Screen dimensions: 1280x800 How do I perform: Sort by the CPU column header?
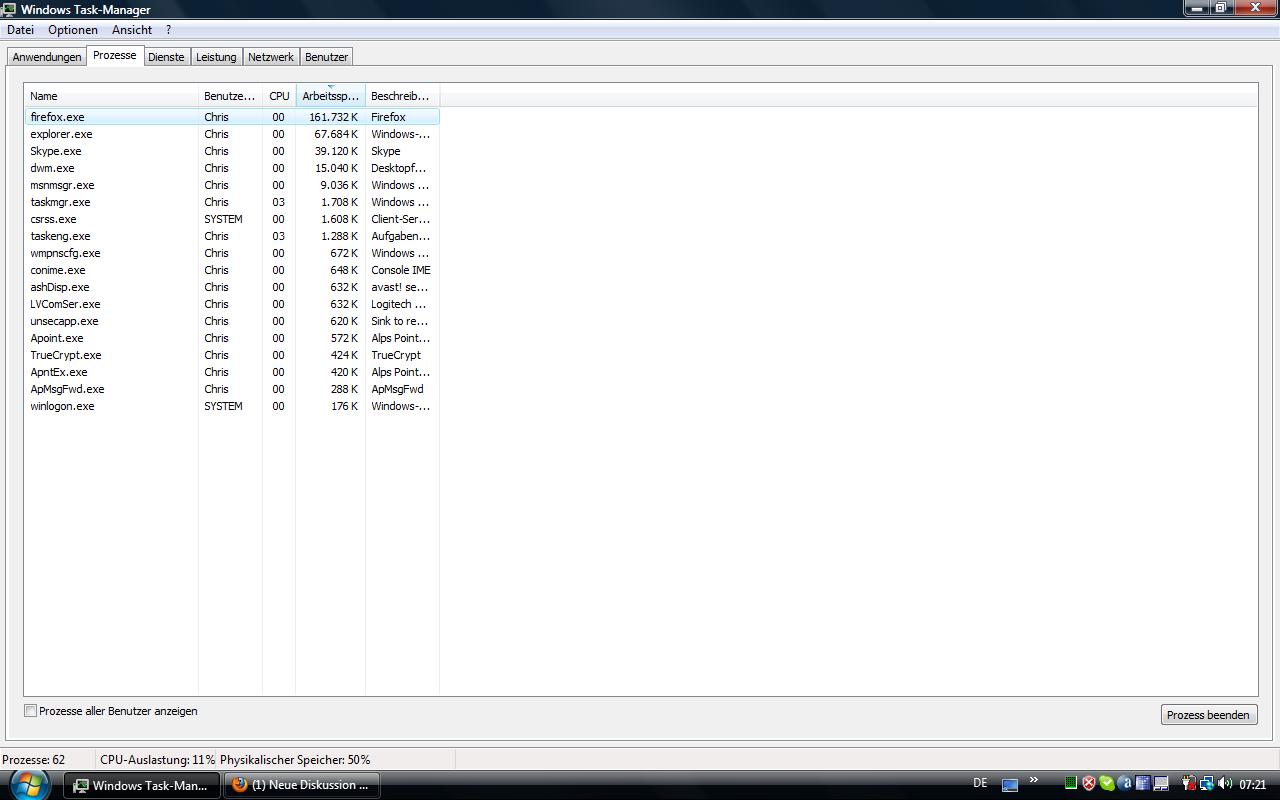pos(279,96)
